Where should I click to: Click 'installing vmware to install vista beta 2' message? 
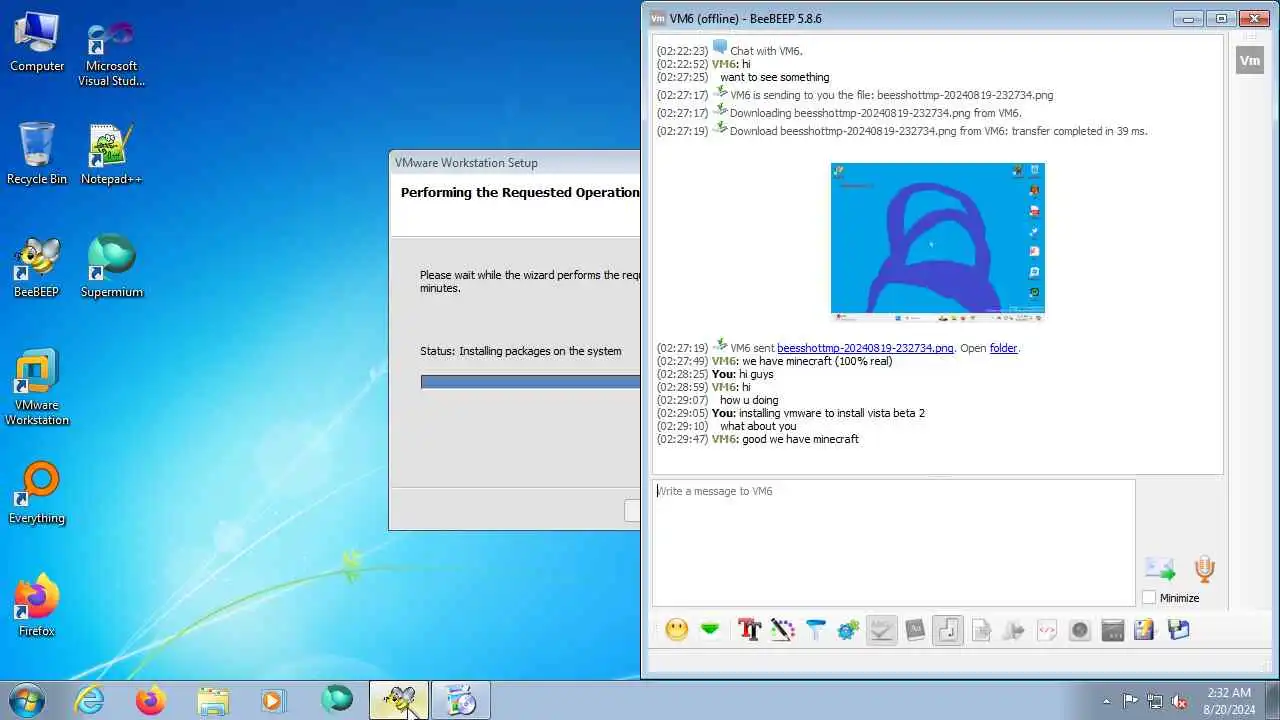(832, 413)
